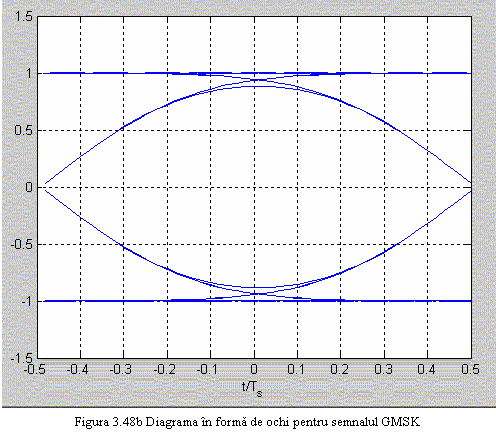The width and height of the screenshot is (496, 446).
Task: Click the -1.5 y-axis tick label
Action: pos(22,358)
